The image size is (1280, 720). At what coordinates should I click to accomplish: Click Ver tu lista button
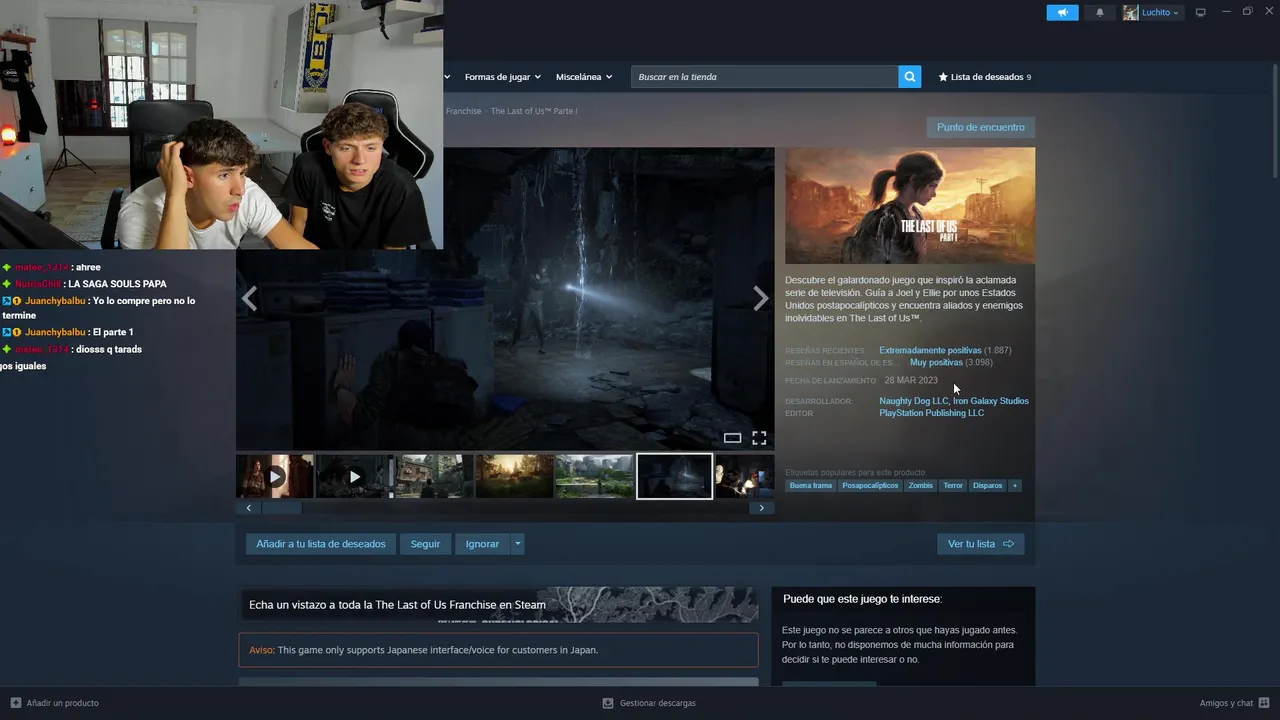point(980,544)
